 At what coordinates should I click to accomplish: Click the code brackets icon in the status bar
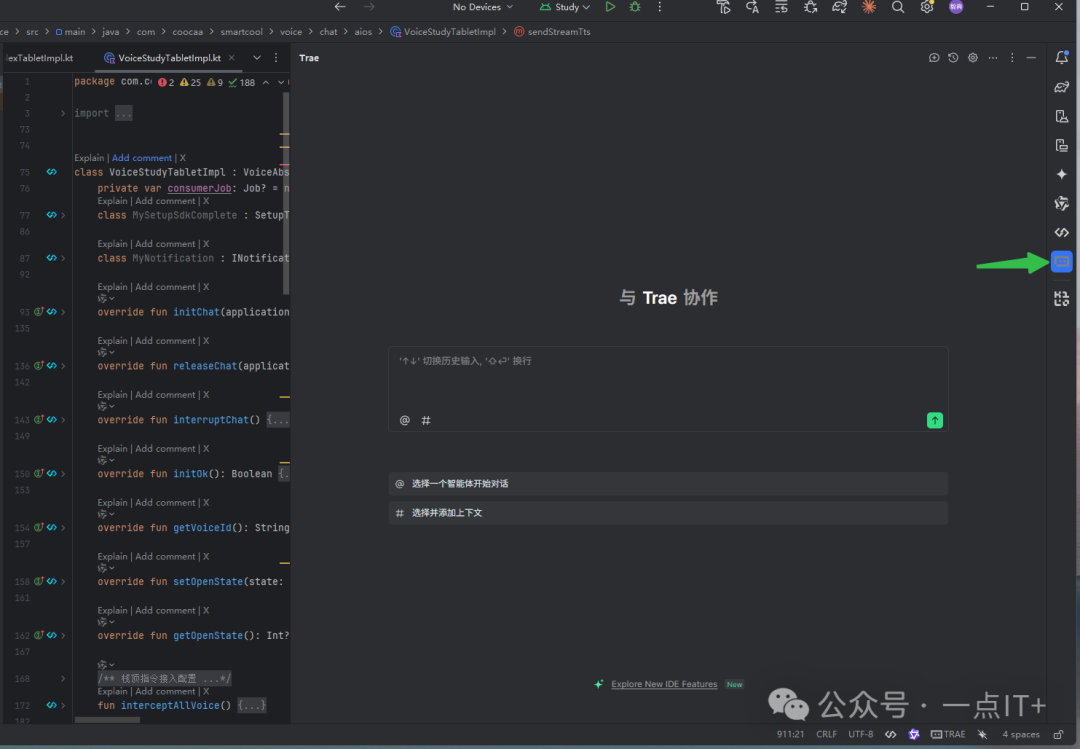pos(891,734)
